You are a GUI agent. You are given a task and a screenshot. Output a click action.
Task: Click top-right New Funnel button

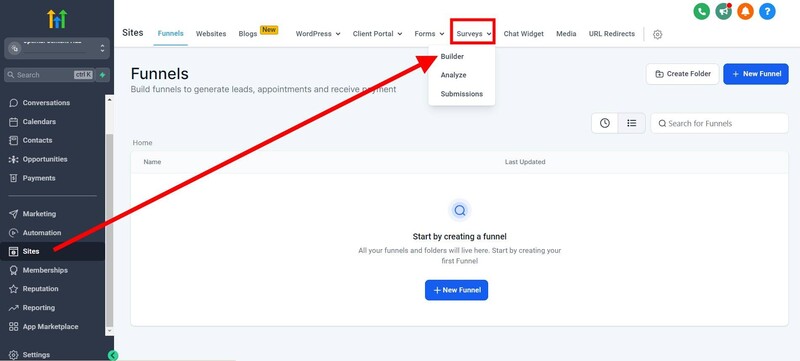[756, 74]
